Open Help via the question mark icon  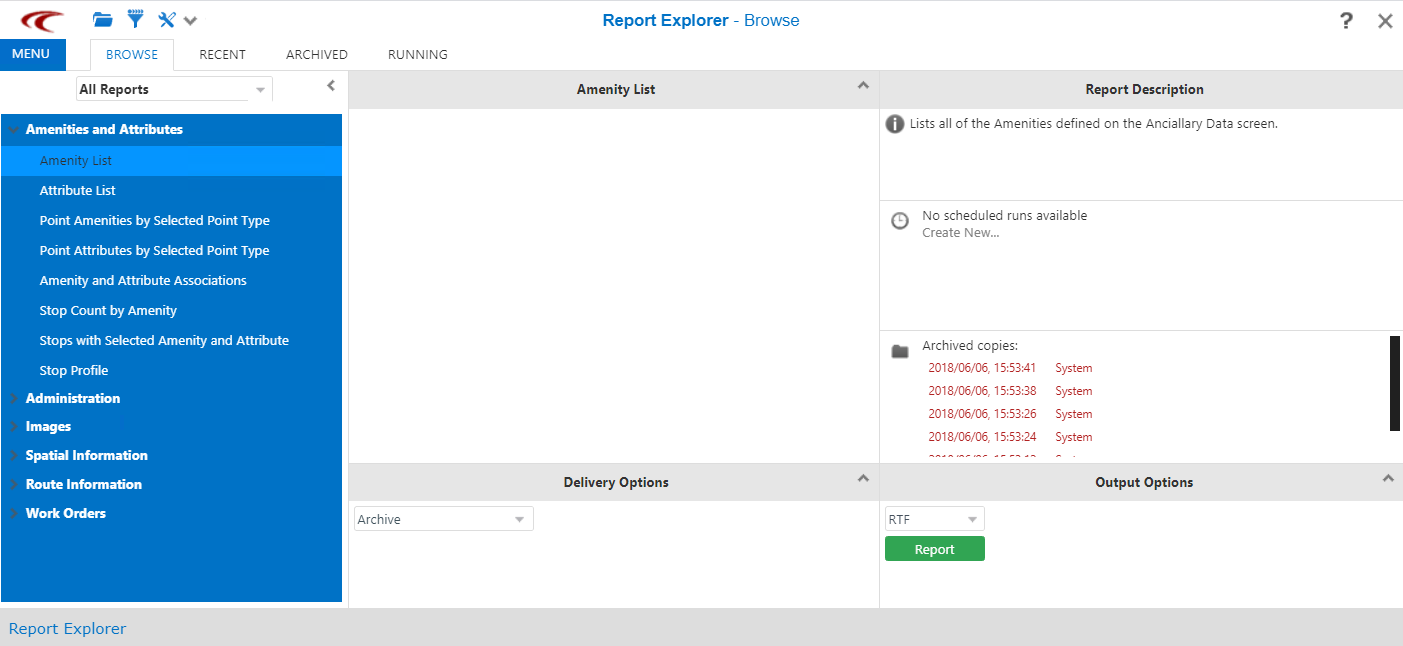point(1345,20)
